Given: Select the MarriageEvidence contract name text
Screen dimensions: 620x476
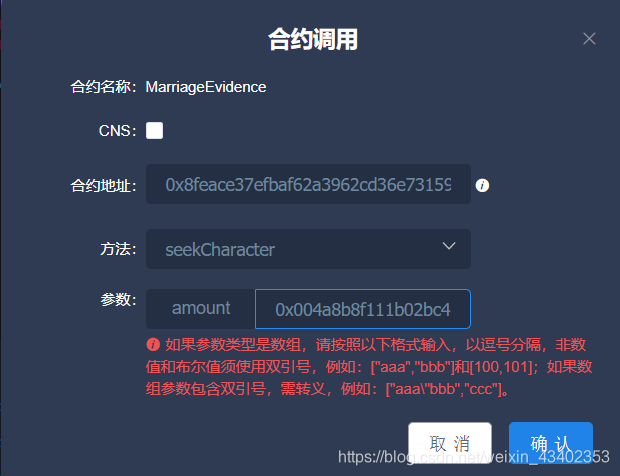Looking at the screenshot, I should pyautogui.click(x=206, y=87).
